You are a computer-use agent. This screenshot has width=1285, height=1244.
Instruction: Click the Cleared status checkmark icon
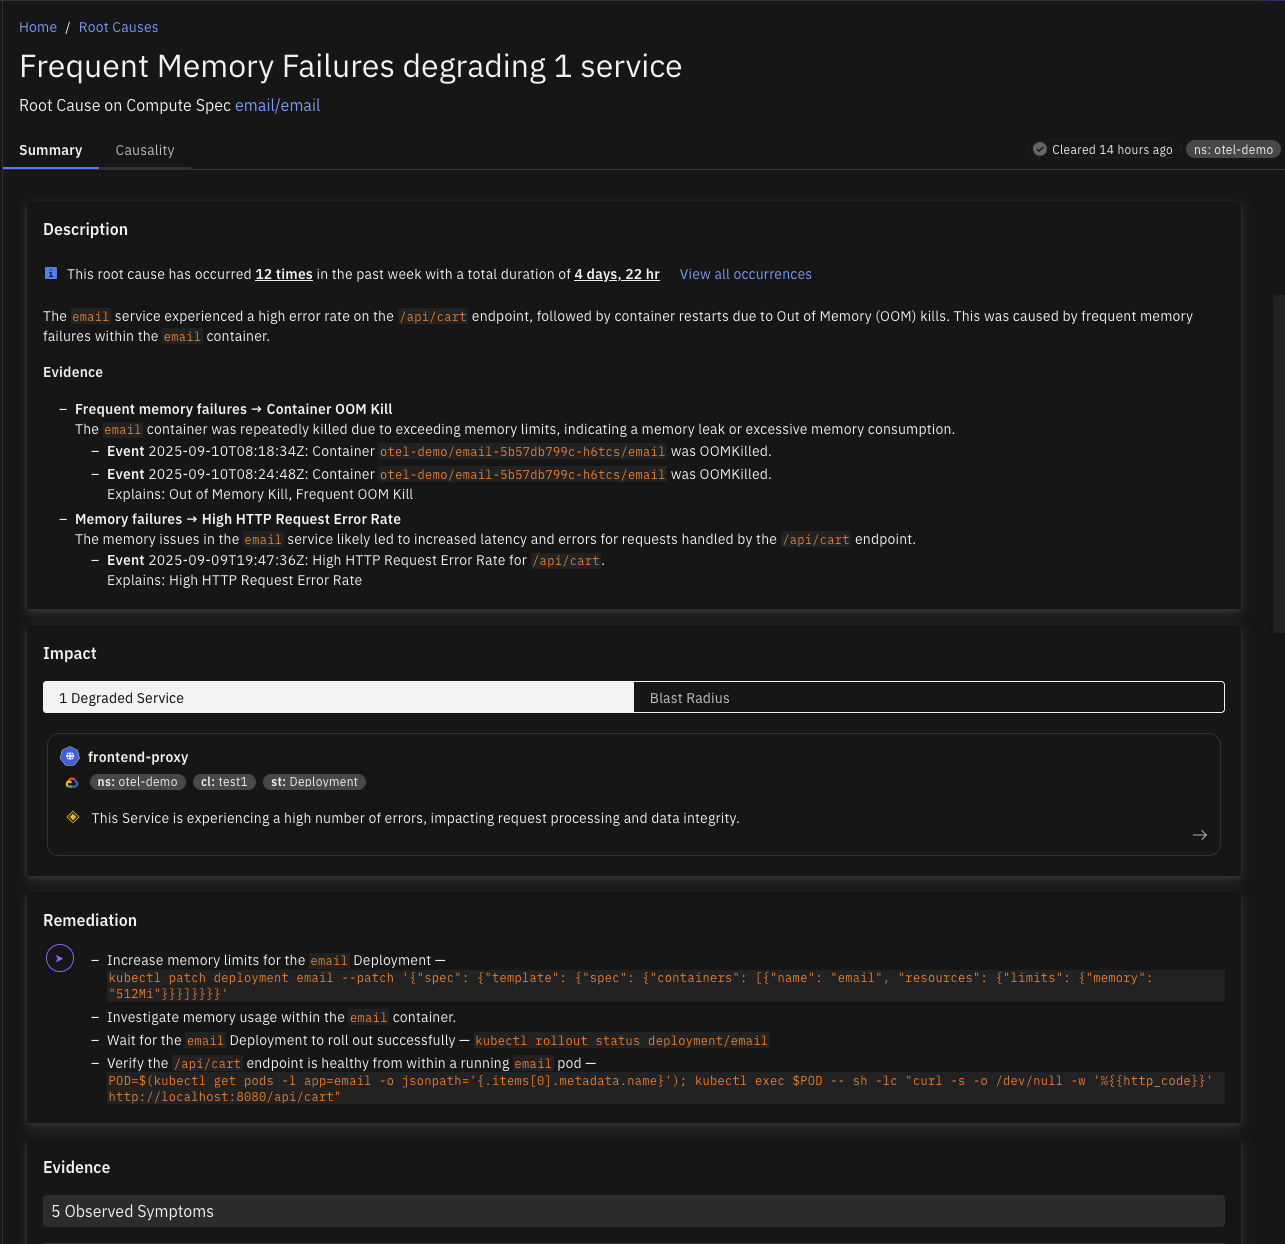[1040, 150]
